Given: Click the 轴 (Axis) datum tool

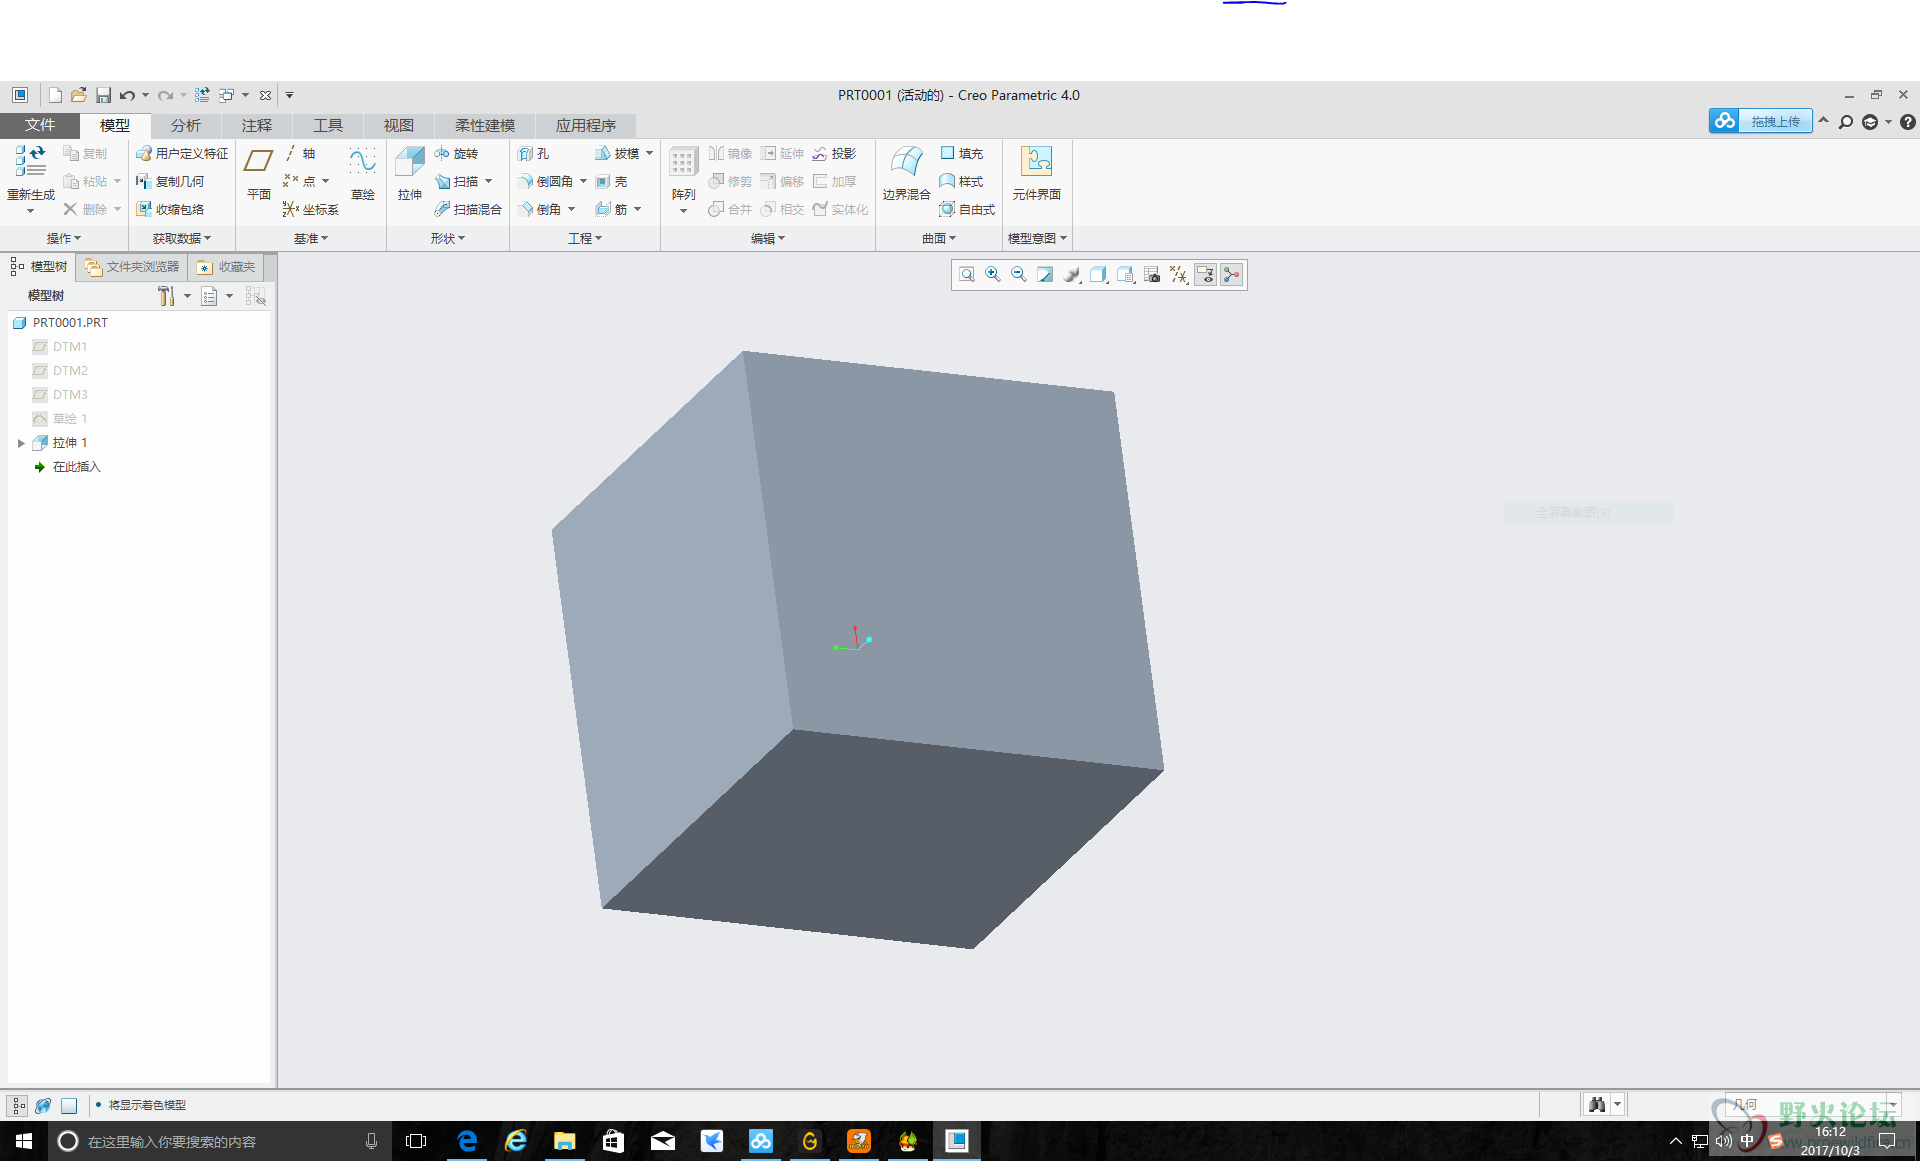Looking at the screenshot, I should tap(300, 153).
